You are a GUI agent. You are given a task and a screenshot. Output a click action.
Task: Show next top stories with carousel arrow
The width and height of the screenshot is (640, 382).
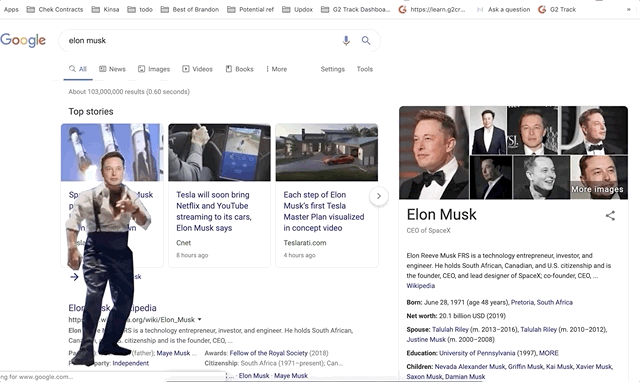379,196
